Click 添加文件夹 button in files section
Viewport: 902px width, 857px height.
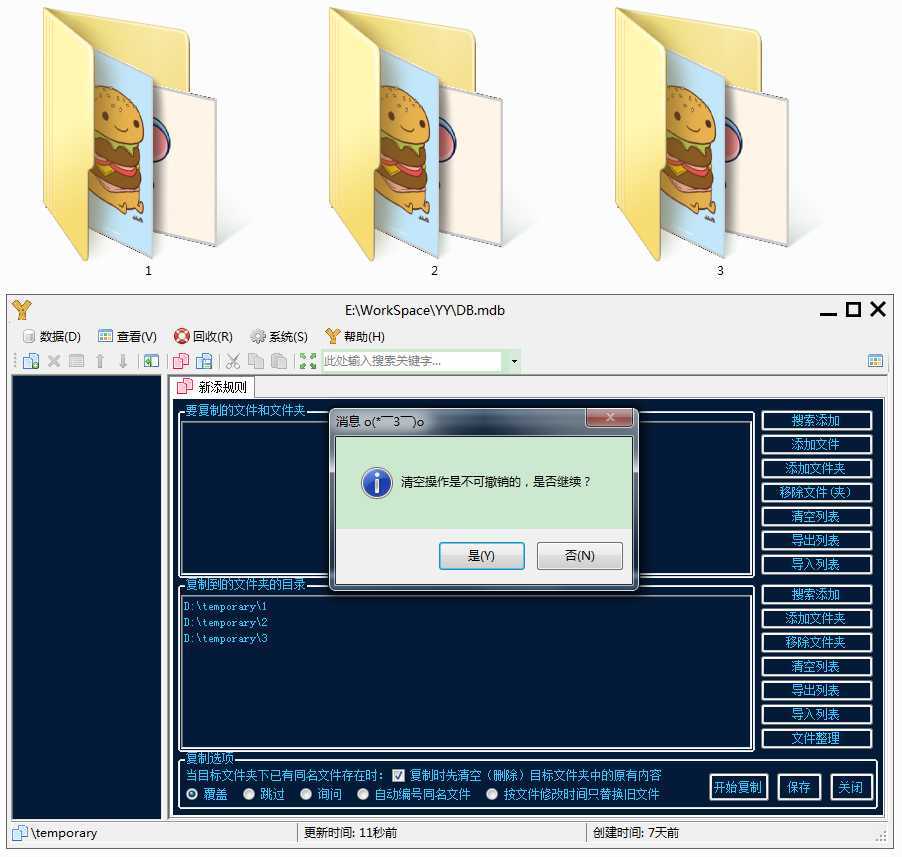pyautogui.click(x=816, y=468)
